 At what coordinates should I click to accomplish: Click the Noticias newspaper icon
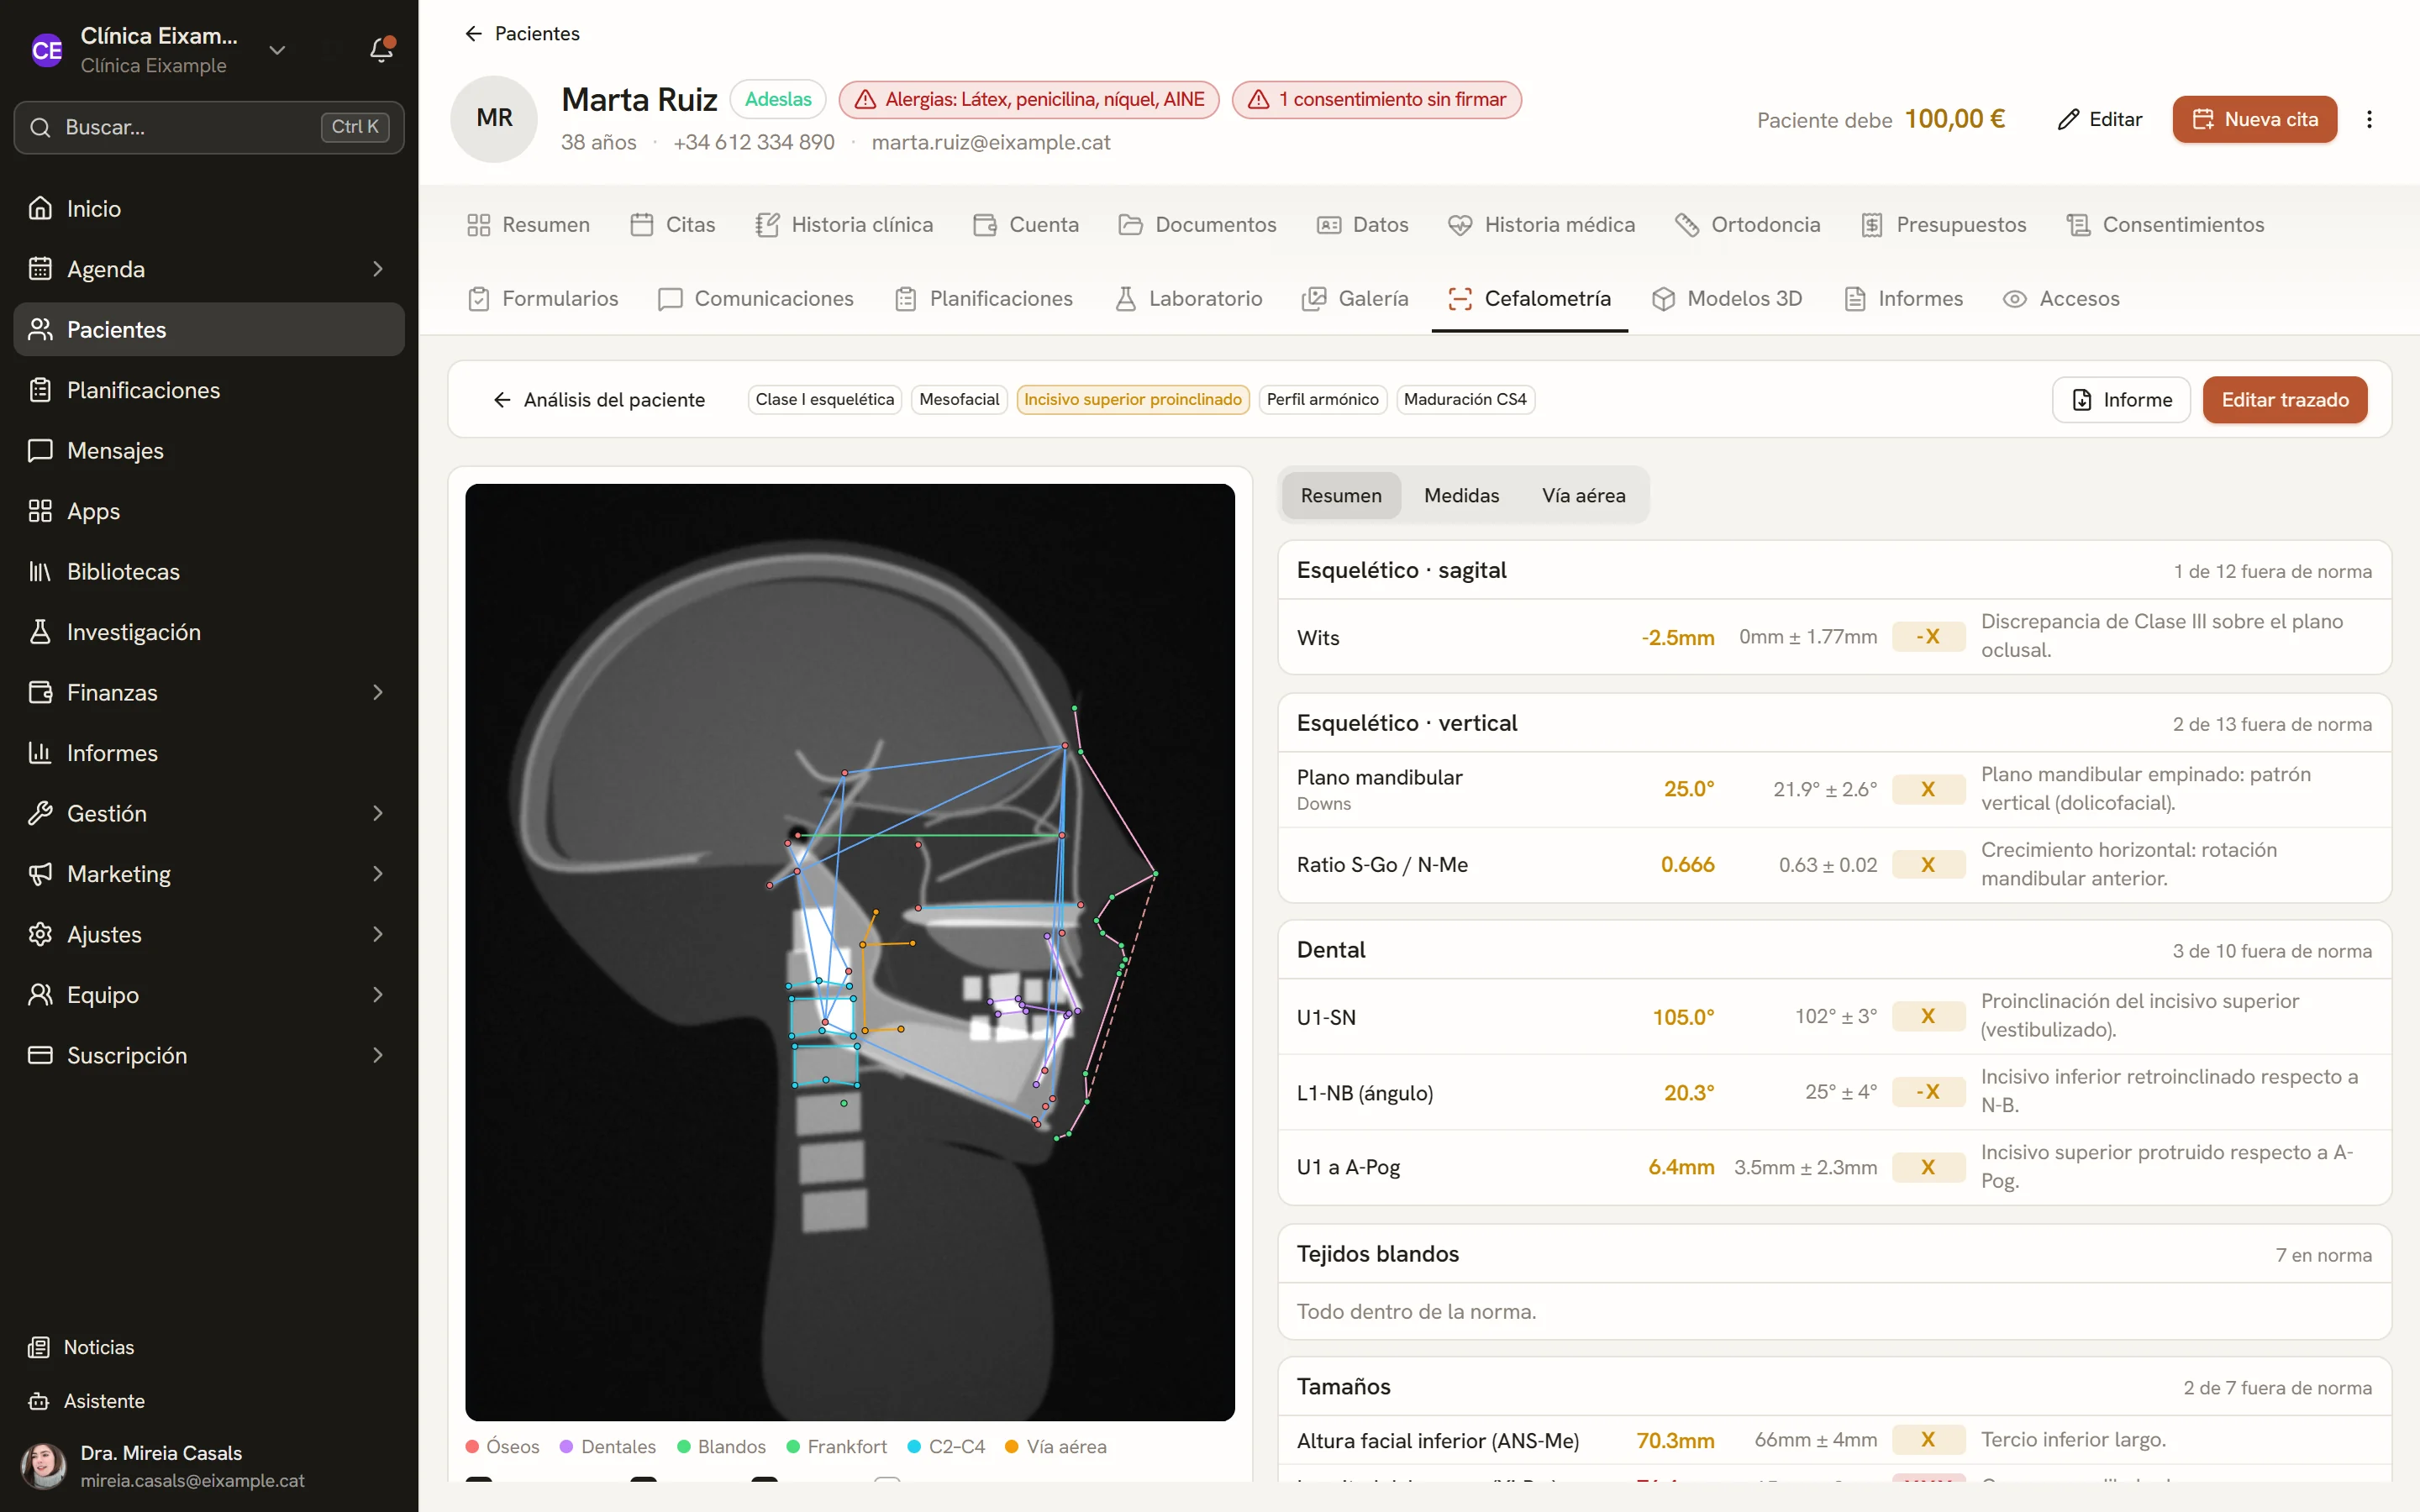pos(39,1347)
